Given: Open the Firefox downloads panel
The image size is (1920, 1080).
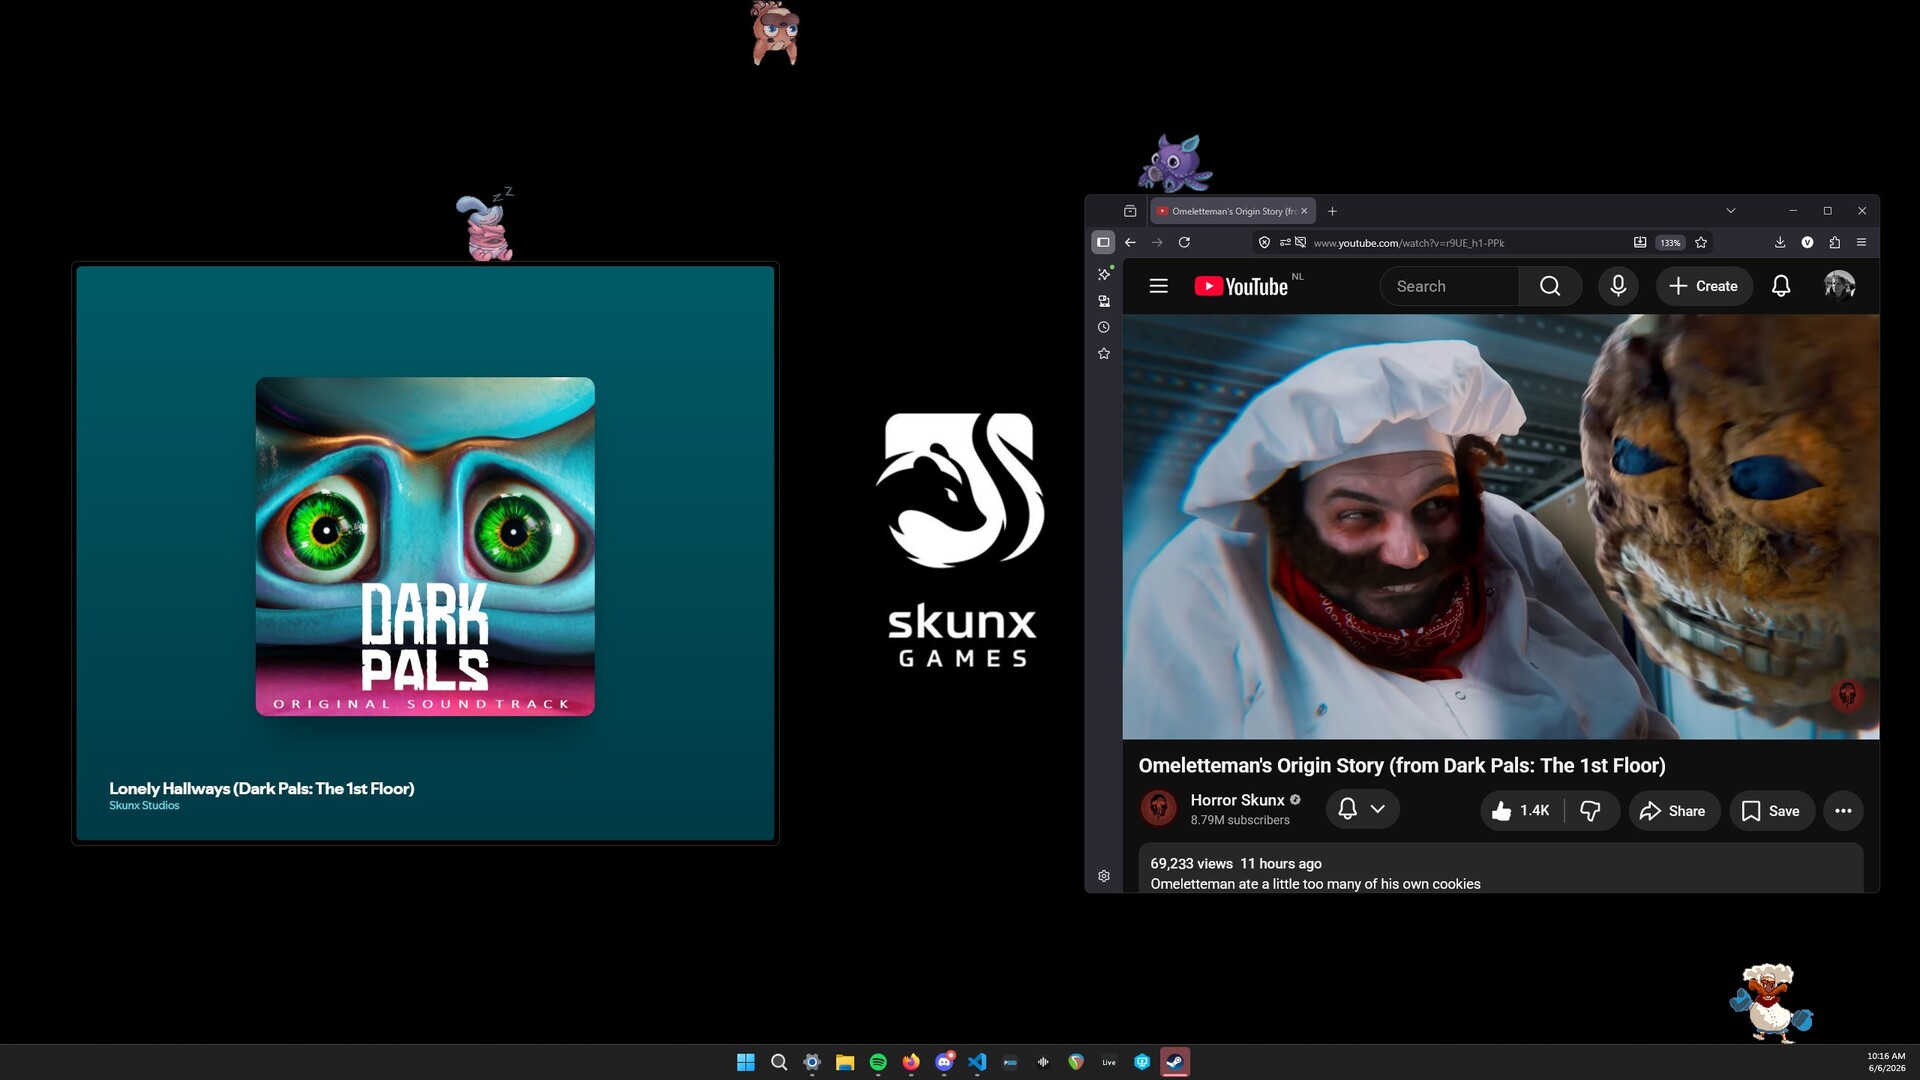Looking at the screenshot, I should (1780, 242).
